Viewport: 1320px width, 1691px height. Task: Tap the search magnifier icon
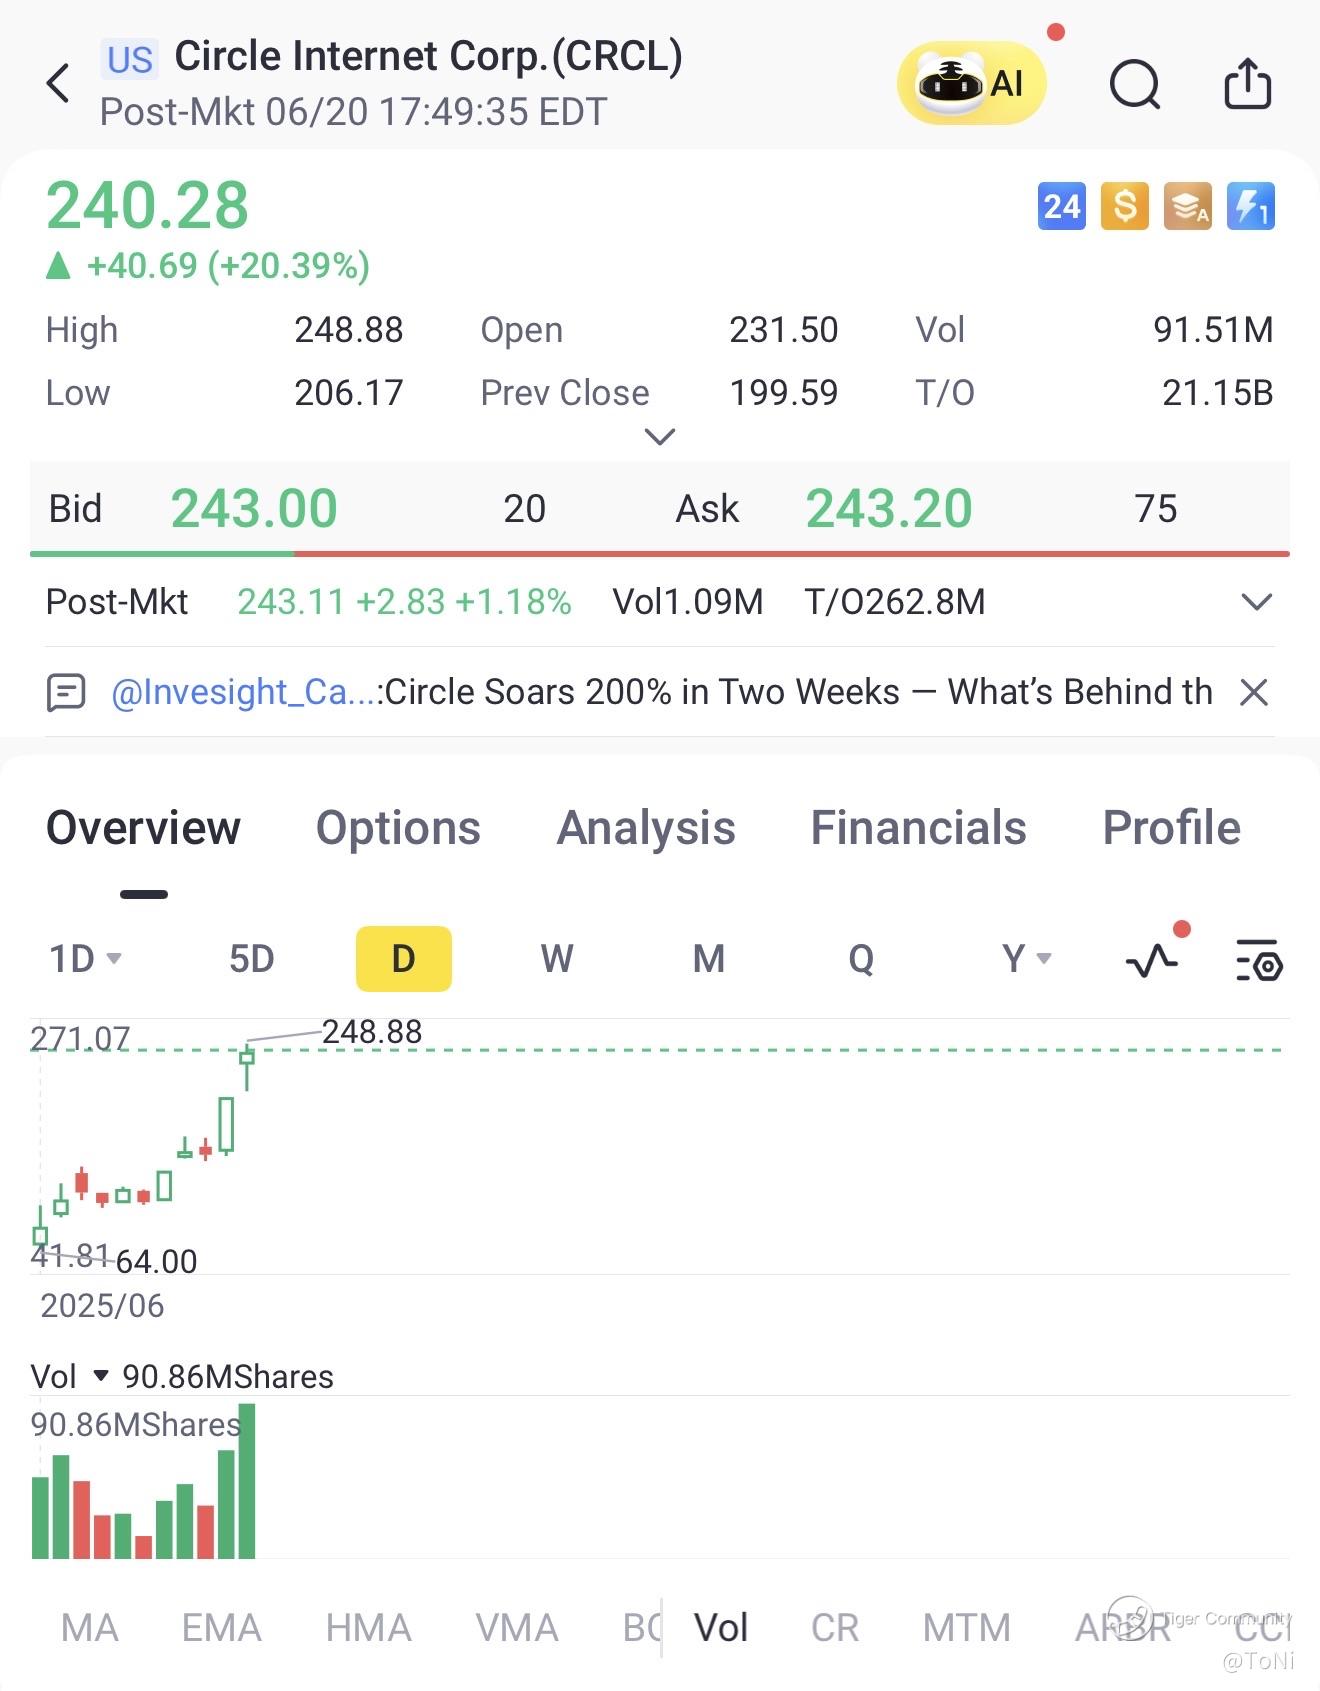pyautogui.click(x=1135, y=84)
